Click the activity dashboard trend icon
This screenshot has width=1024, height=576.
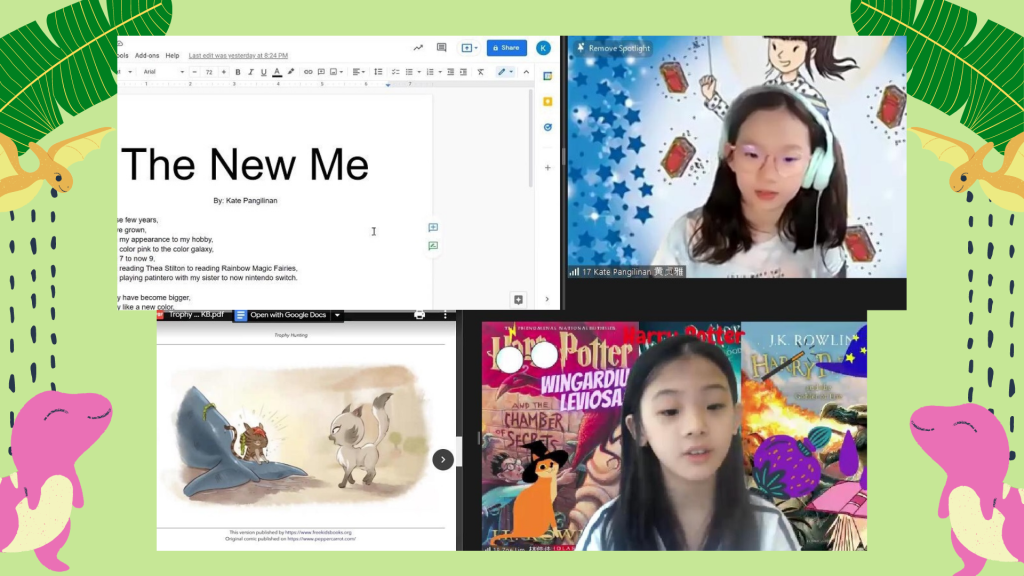tap(418, 48)
